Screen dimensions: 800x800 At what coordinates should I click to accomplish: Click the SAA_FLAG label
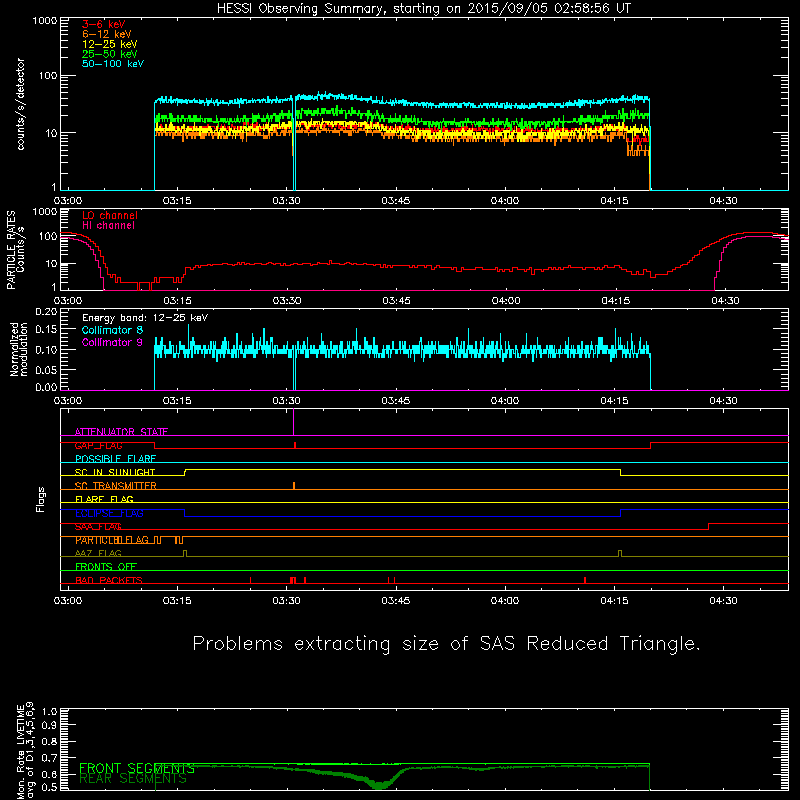(x=98, y=527)
